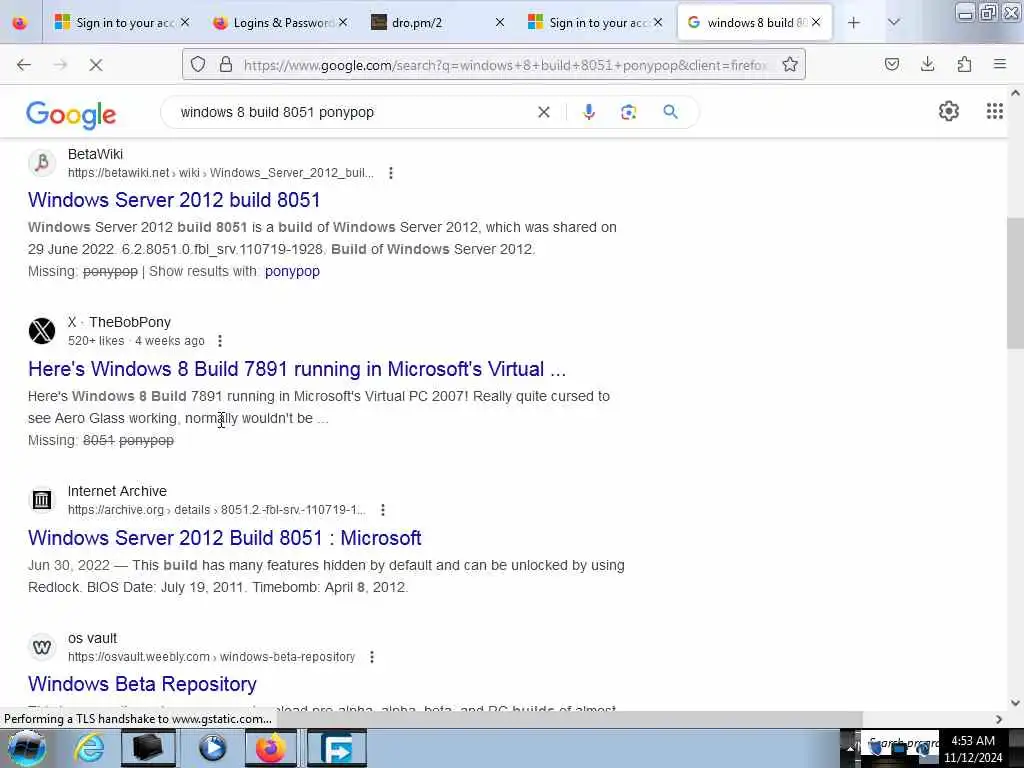Open the Firefox taskbar button
The width and height of the screenshot is (1024, 768).
pyautogui.click(x=270, y=748)
